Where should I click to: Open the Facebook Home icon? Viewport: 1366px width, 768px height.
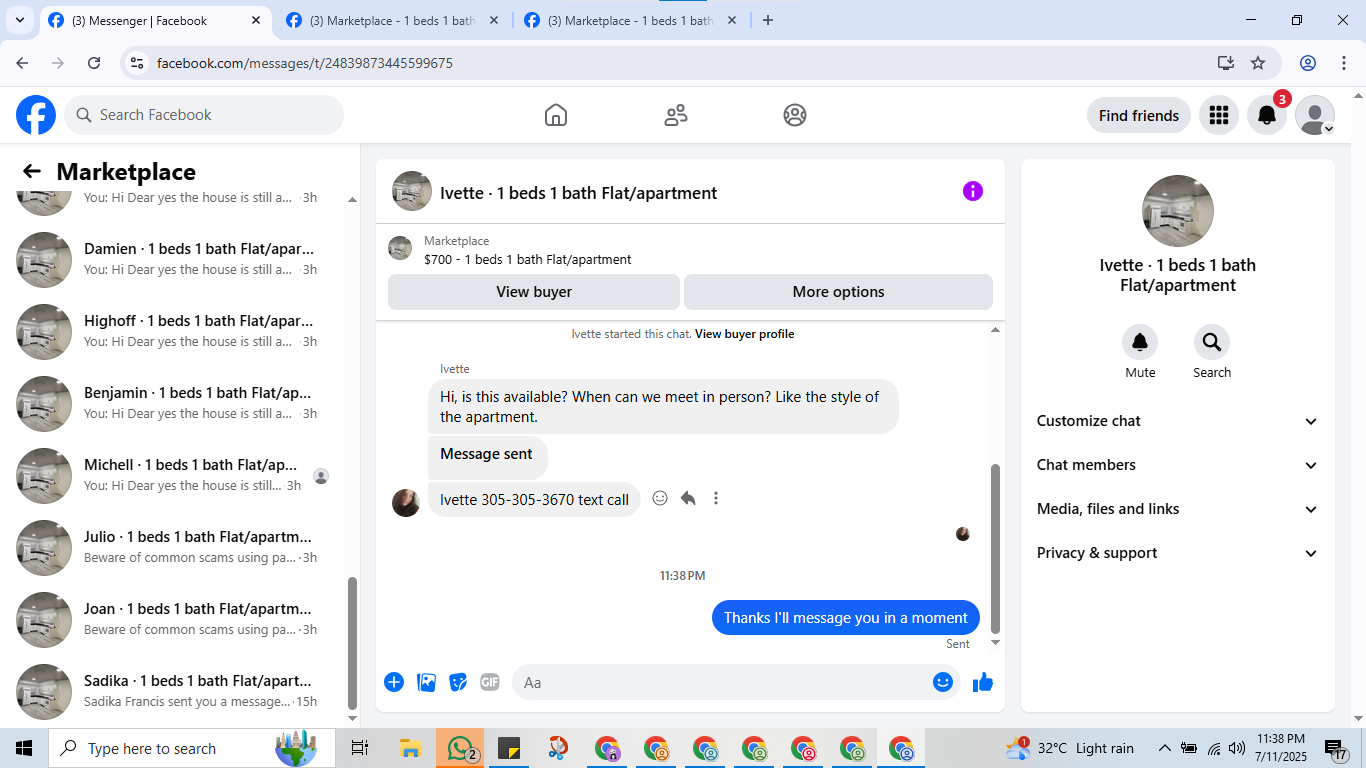[556, 115]
